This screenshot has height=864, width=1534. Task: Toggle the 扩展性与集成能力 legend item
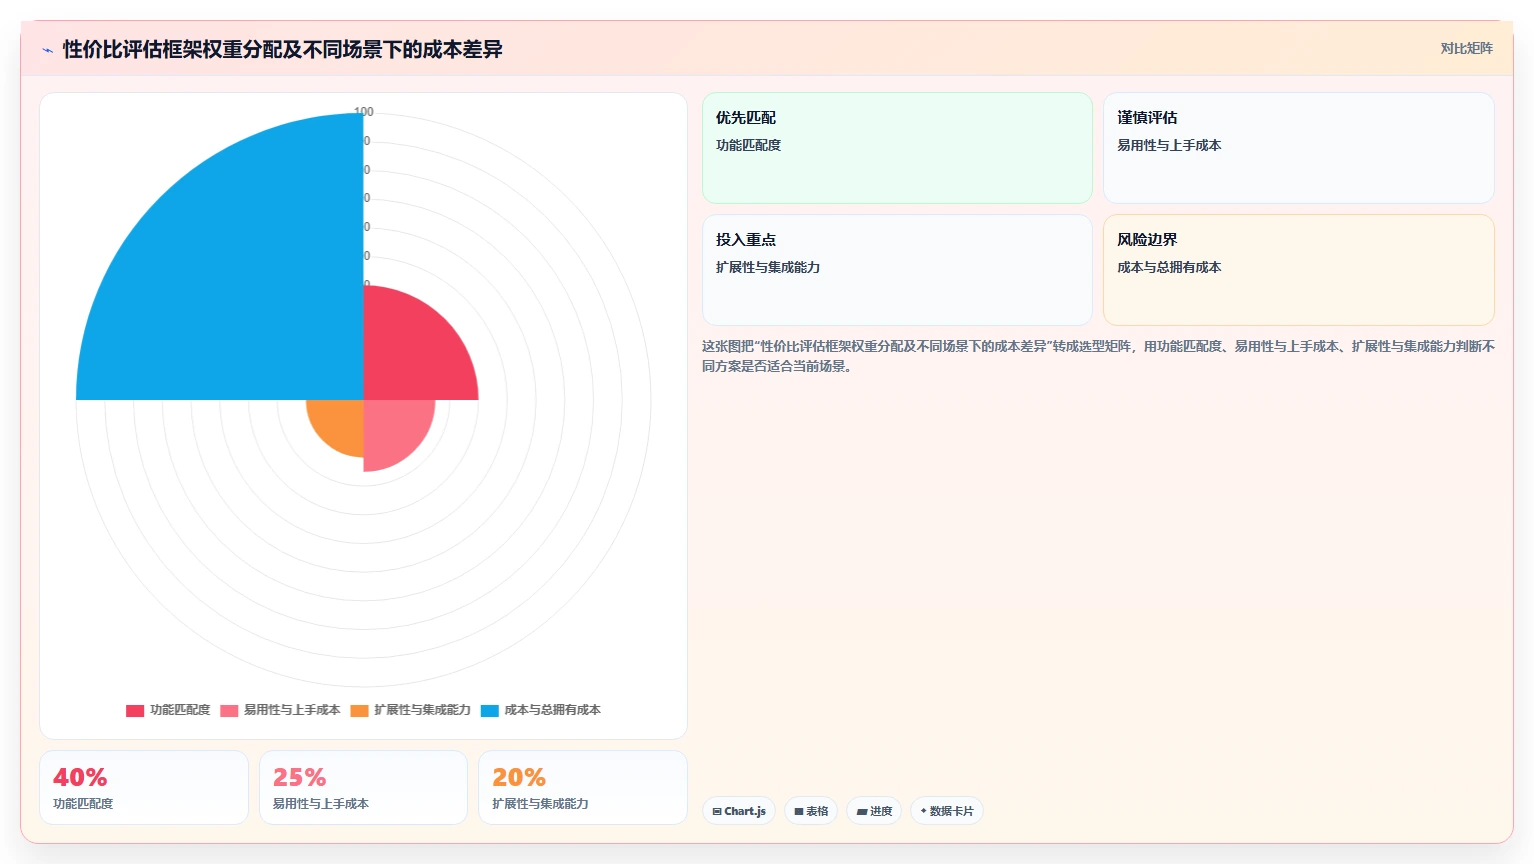410,710
